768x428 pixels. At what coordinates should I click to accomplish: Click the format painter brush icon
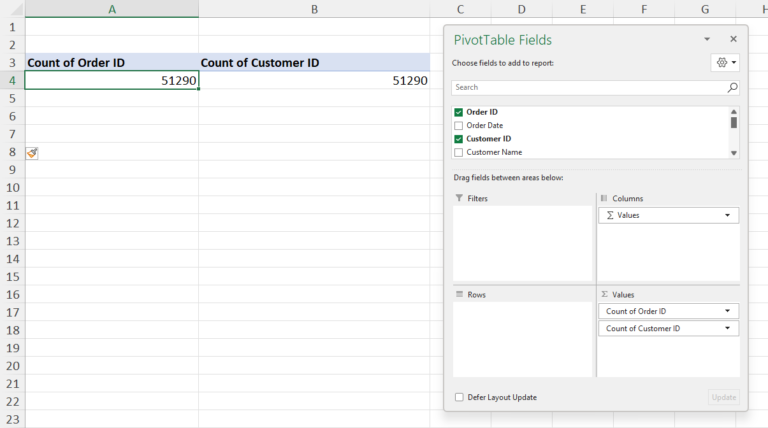point(32,153)
